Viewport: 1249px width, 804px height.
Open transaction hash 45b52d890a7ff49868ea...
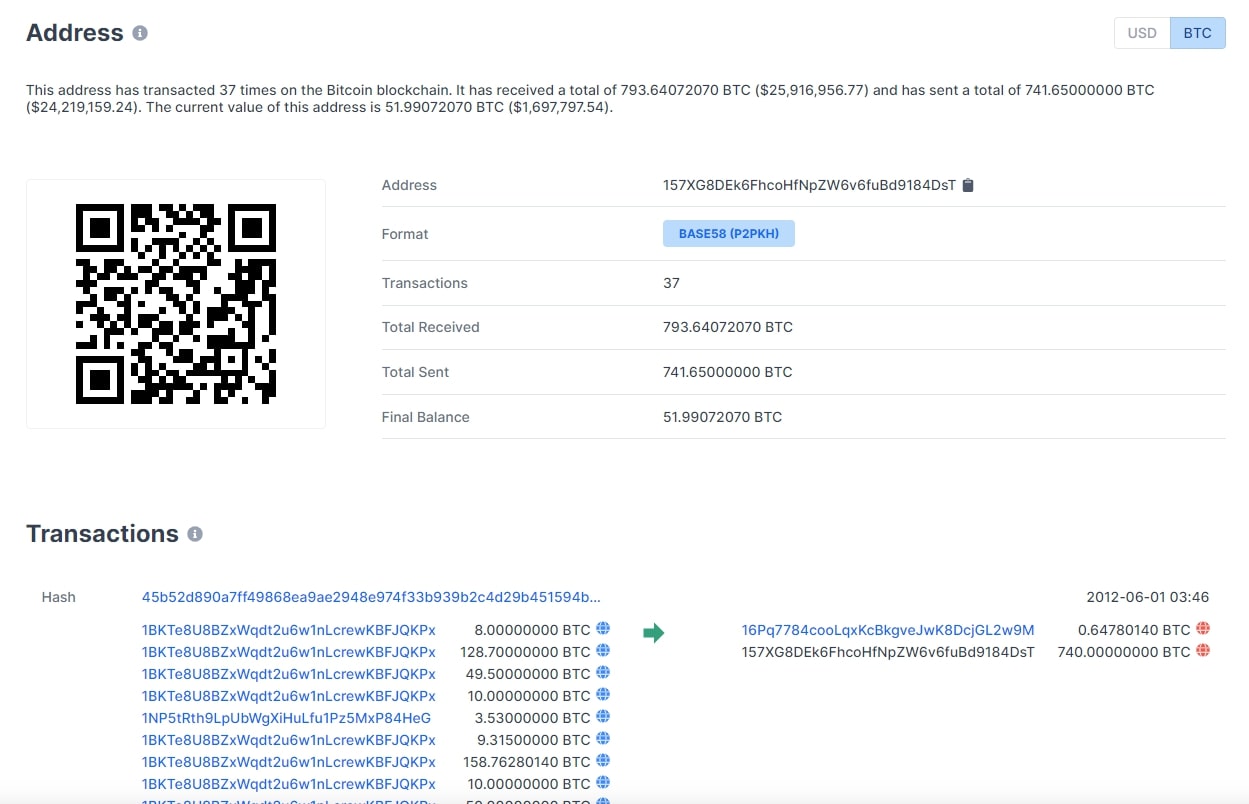click(372, 597)
